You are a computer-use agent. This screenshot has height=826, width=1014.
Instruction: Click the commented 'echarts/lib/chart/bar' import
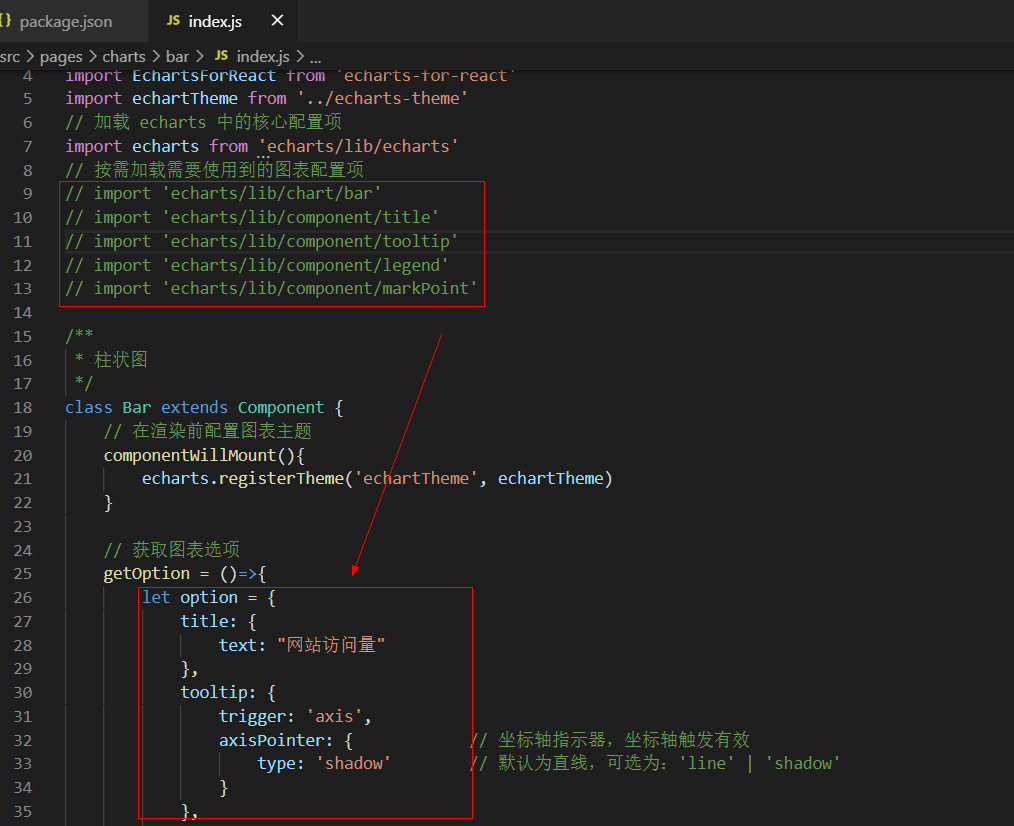click(272, 193)
